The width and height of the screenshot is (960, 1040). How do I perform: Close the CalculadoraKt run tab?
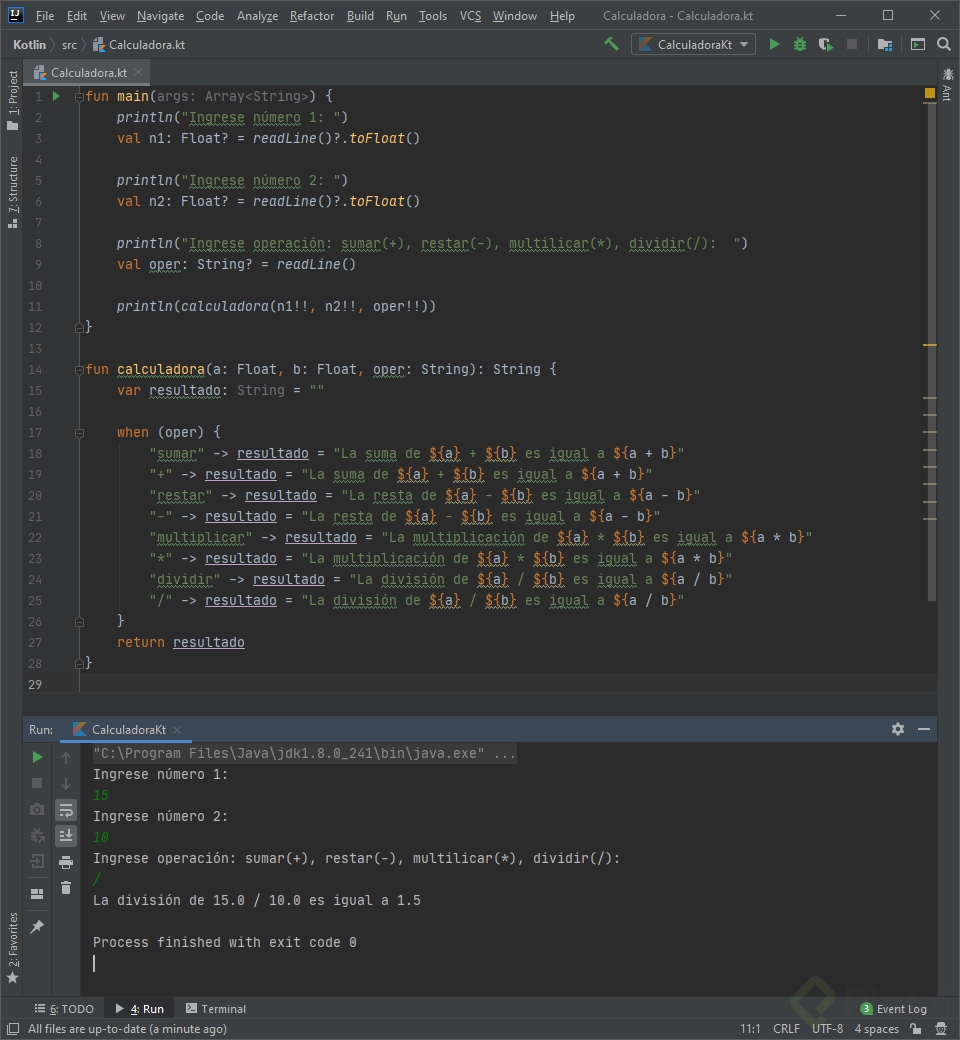[177, 730]
